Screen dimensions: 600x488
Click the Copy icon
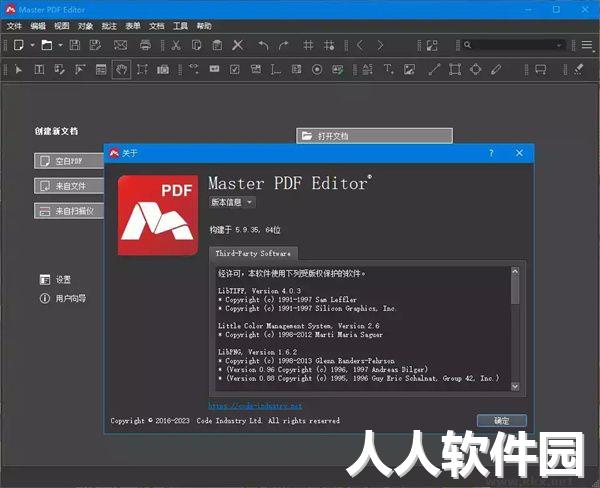196,45
